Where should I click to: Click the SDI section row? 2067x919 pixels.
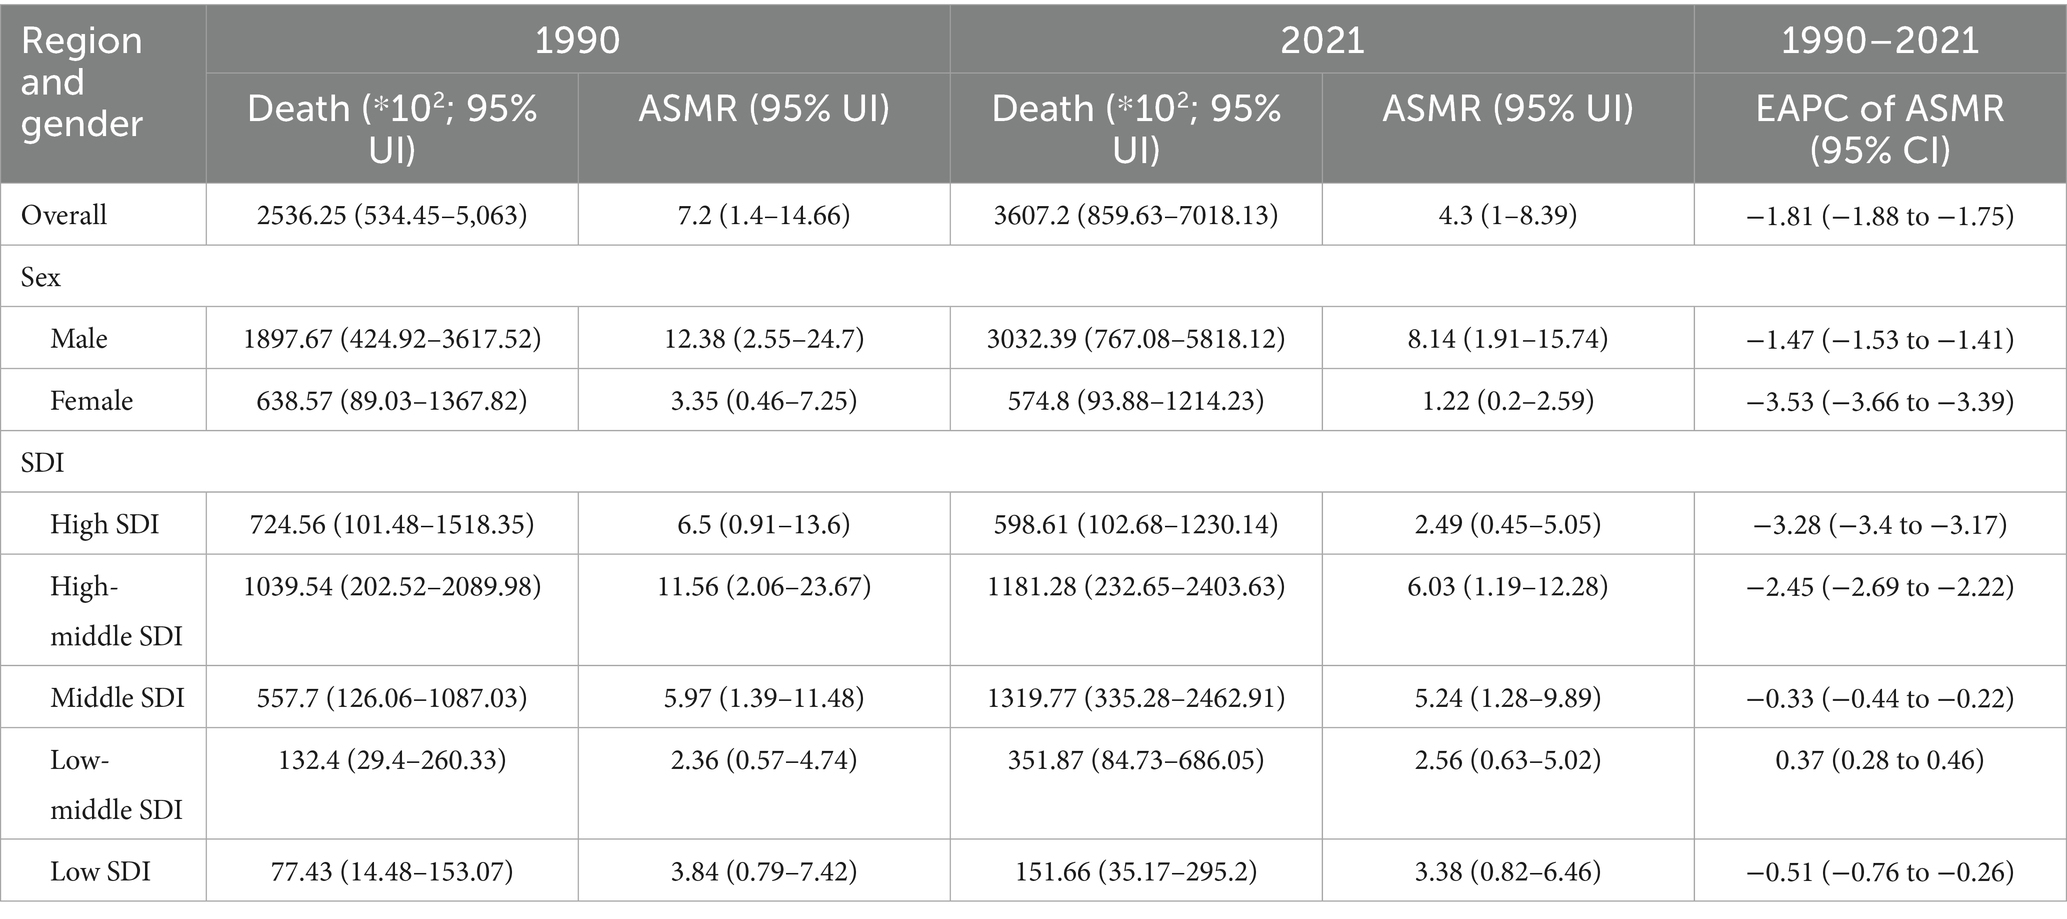click(1033, 462)
